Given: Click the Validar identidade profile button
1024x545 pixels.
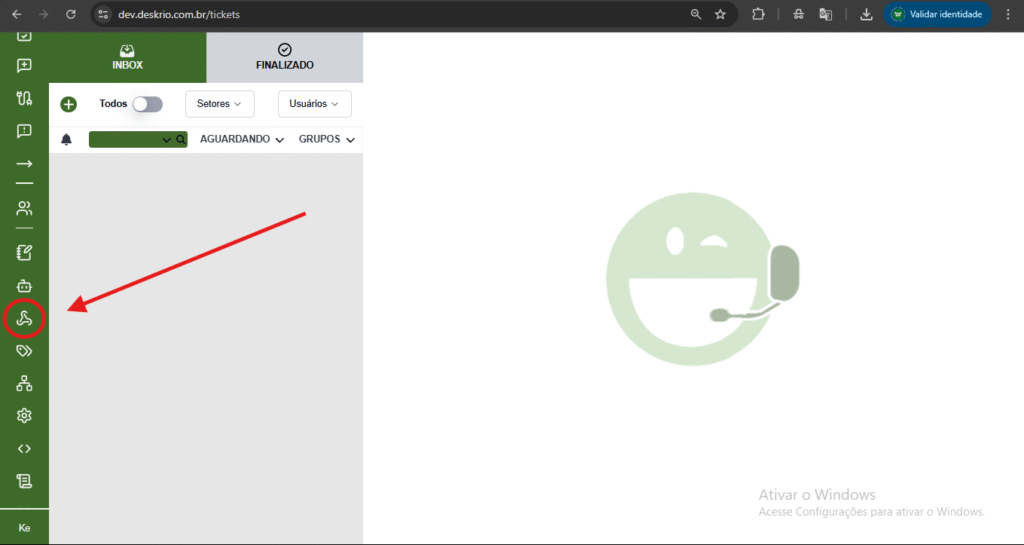Looking at the screenshot, I should pos(937,14).
